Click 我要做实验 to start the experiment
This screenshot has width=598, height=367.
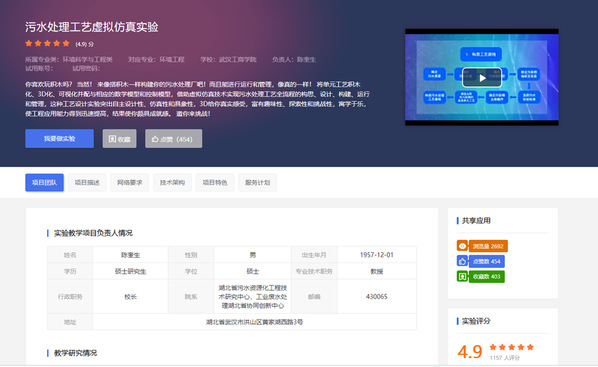coord(59,138)
